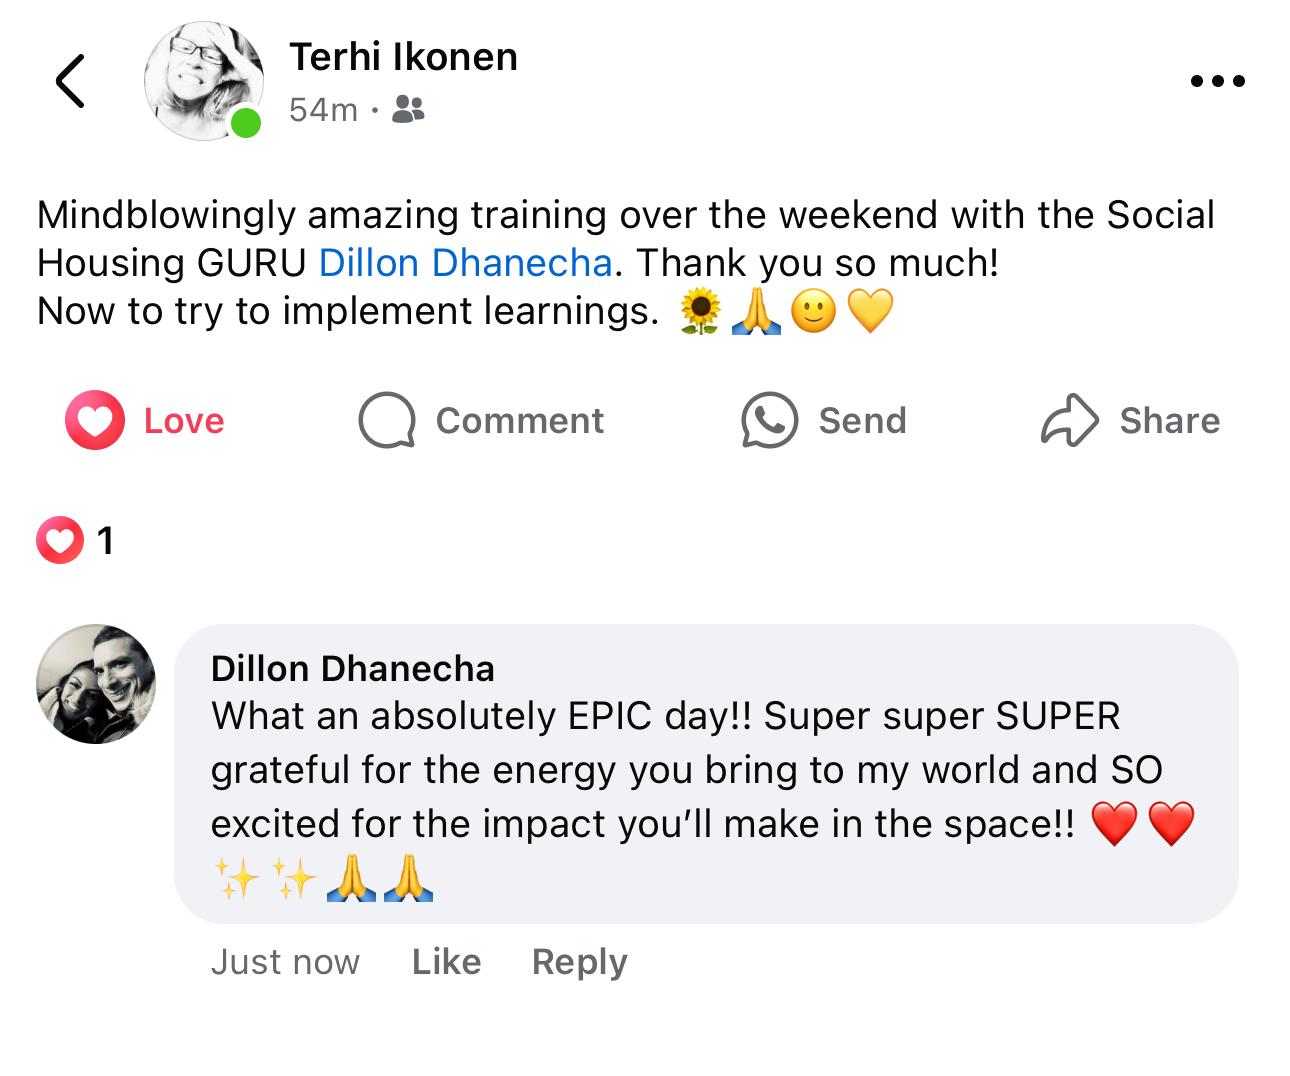This screenshot has height=1076, width=1290.
Task: Like Dillon Dhanecha's comment
Action: tap(446, 962)
